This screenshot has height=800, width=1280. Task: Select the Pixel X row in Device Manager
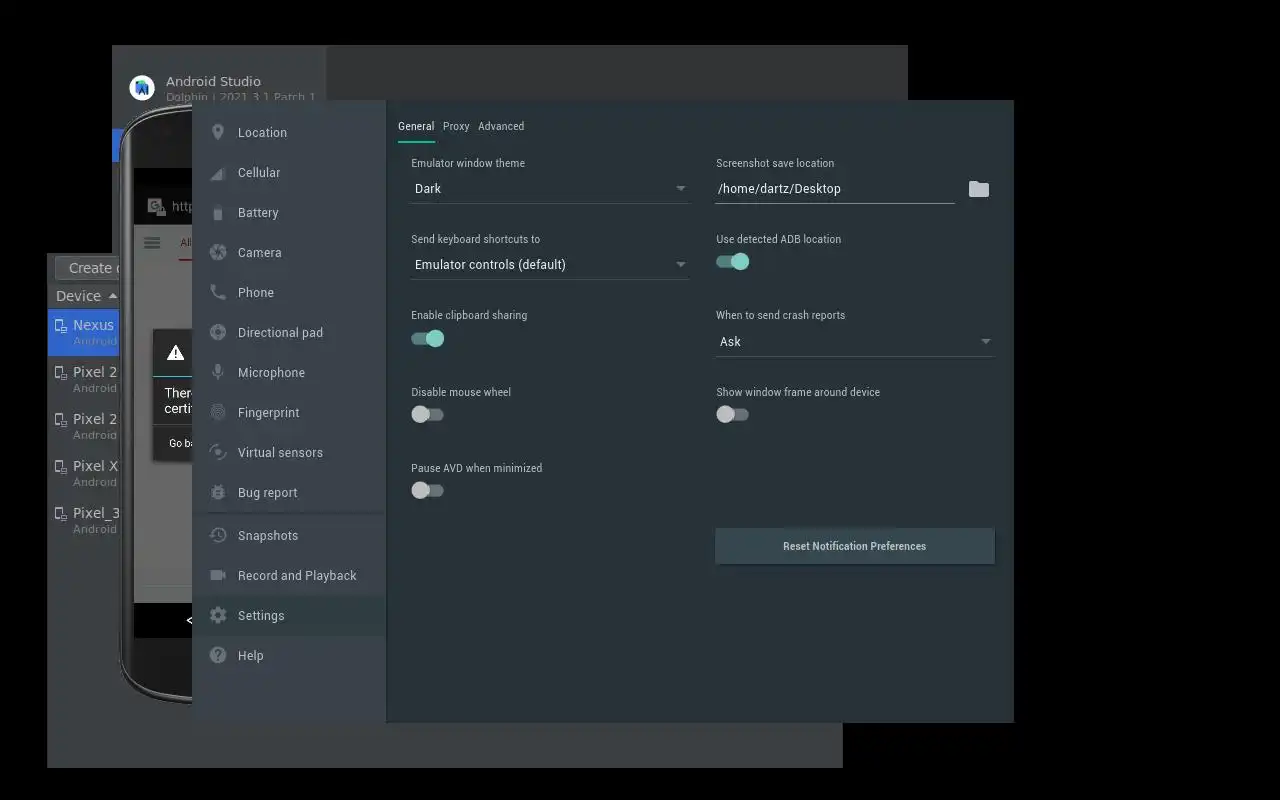click(x=83, y=473)
